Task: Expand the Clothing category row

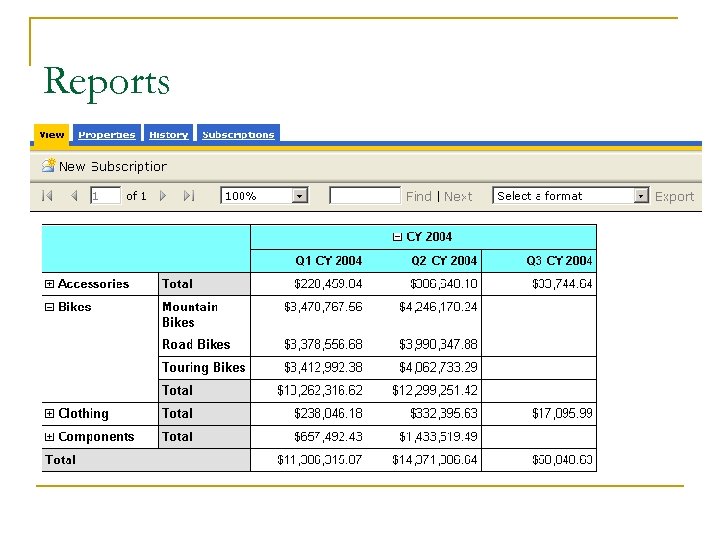Action: 49,413
